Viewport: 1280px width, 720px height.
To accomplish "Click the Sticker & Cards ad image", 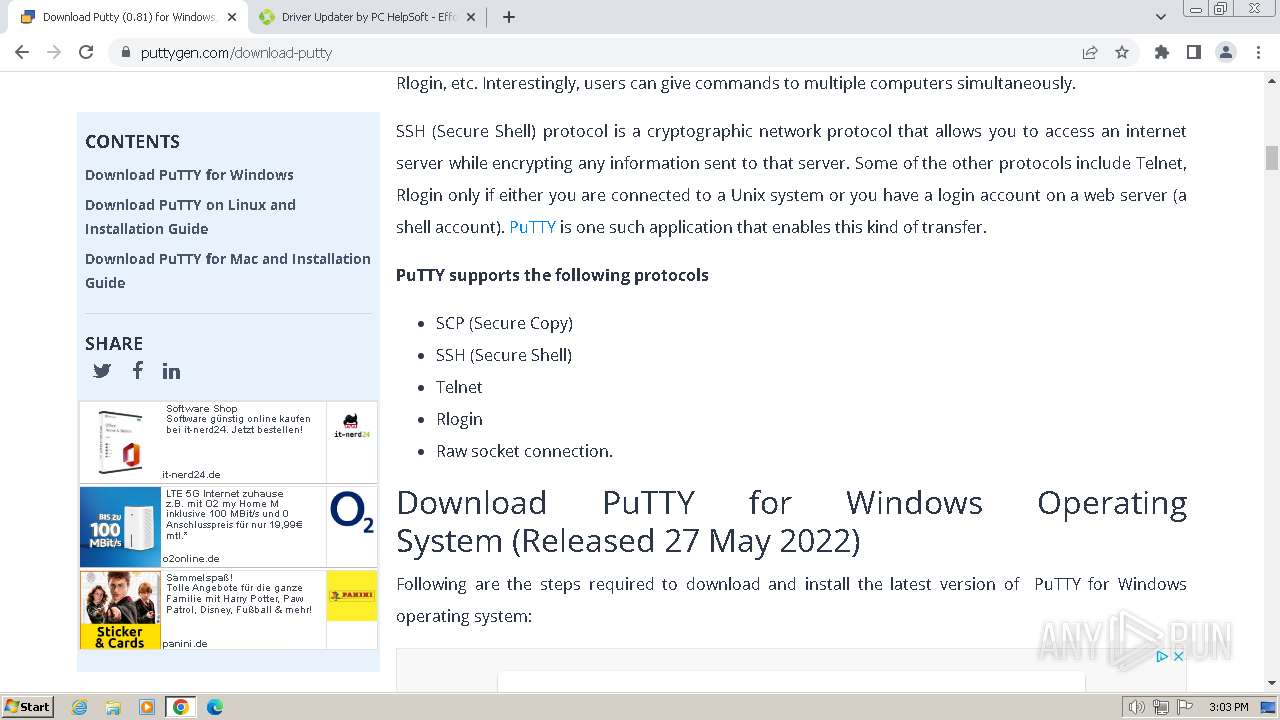I will [120, 610].
